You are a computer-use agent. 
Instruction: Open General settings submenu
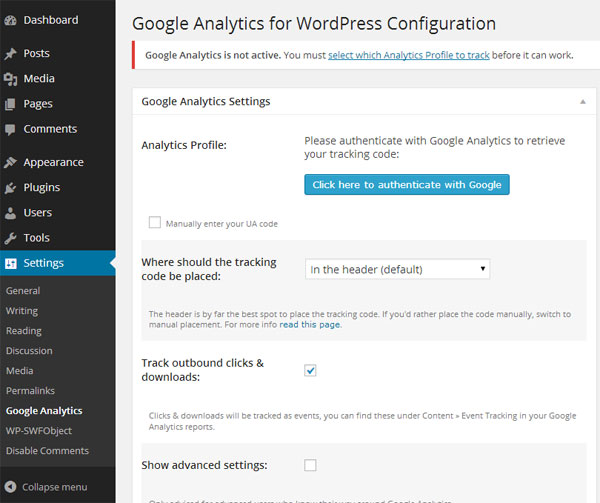(x=23, y=291)
